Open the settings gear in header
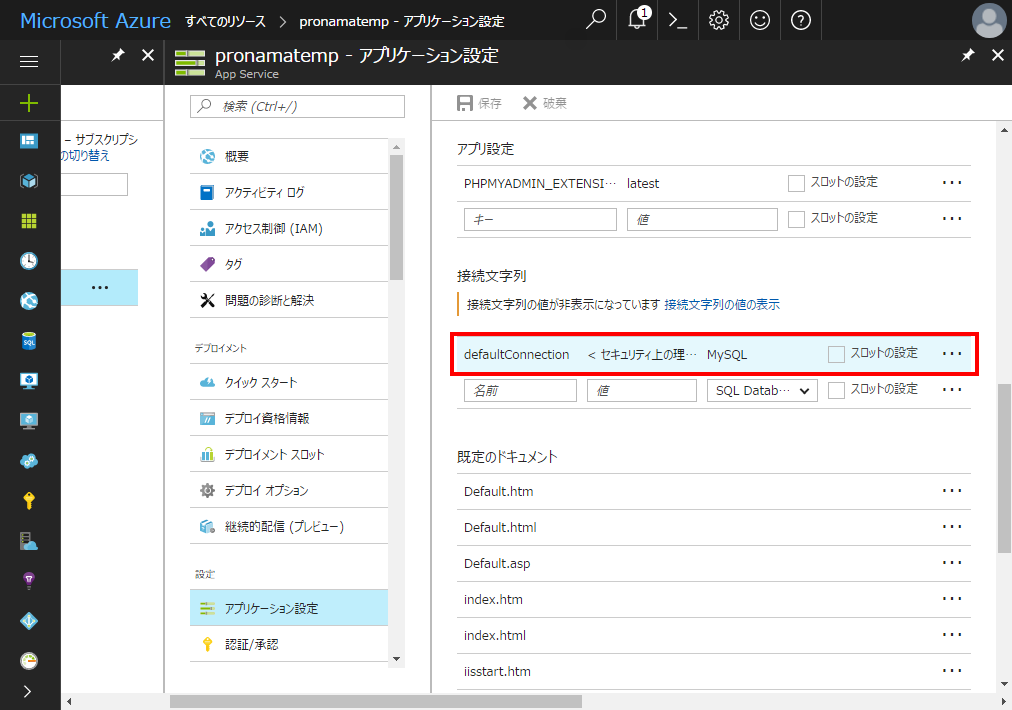Viewport: 1012px width, 710px height. coord(718,20)
